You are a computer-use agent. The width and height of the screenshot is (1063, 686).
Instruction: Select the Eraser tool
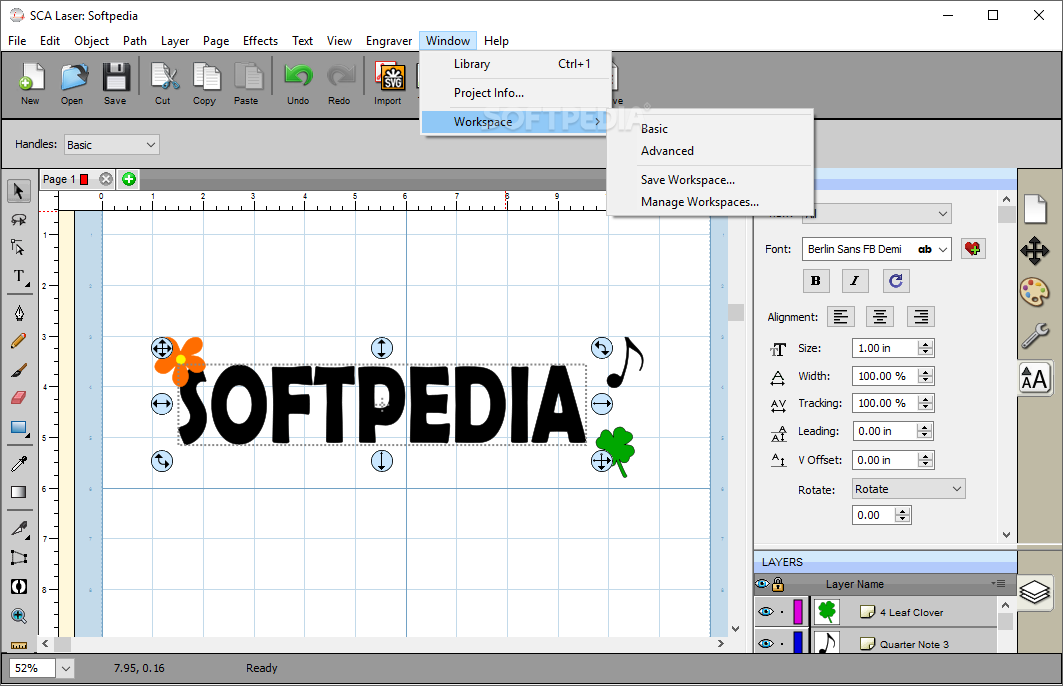pyautogui.click(x=19, y=398)
